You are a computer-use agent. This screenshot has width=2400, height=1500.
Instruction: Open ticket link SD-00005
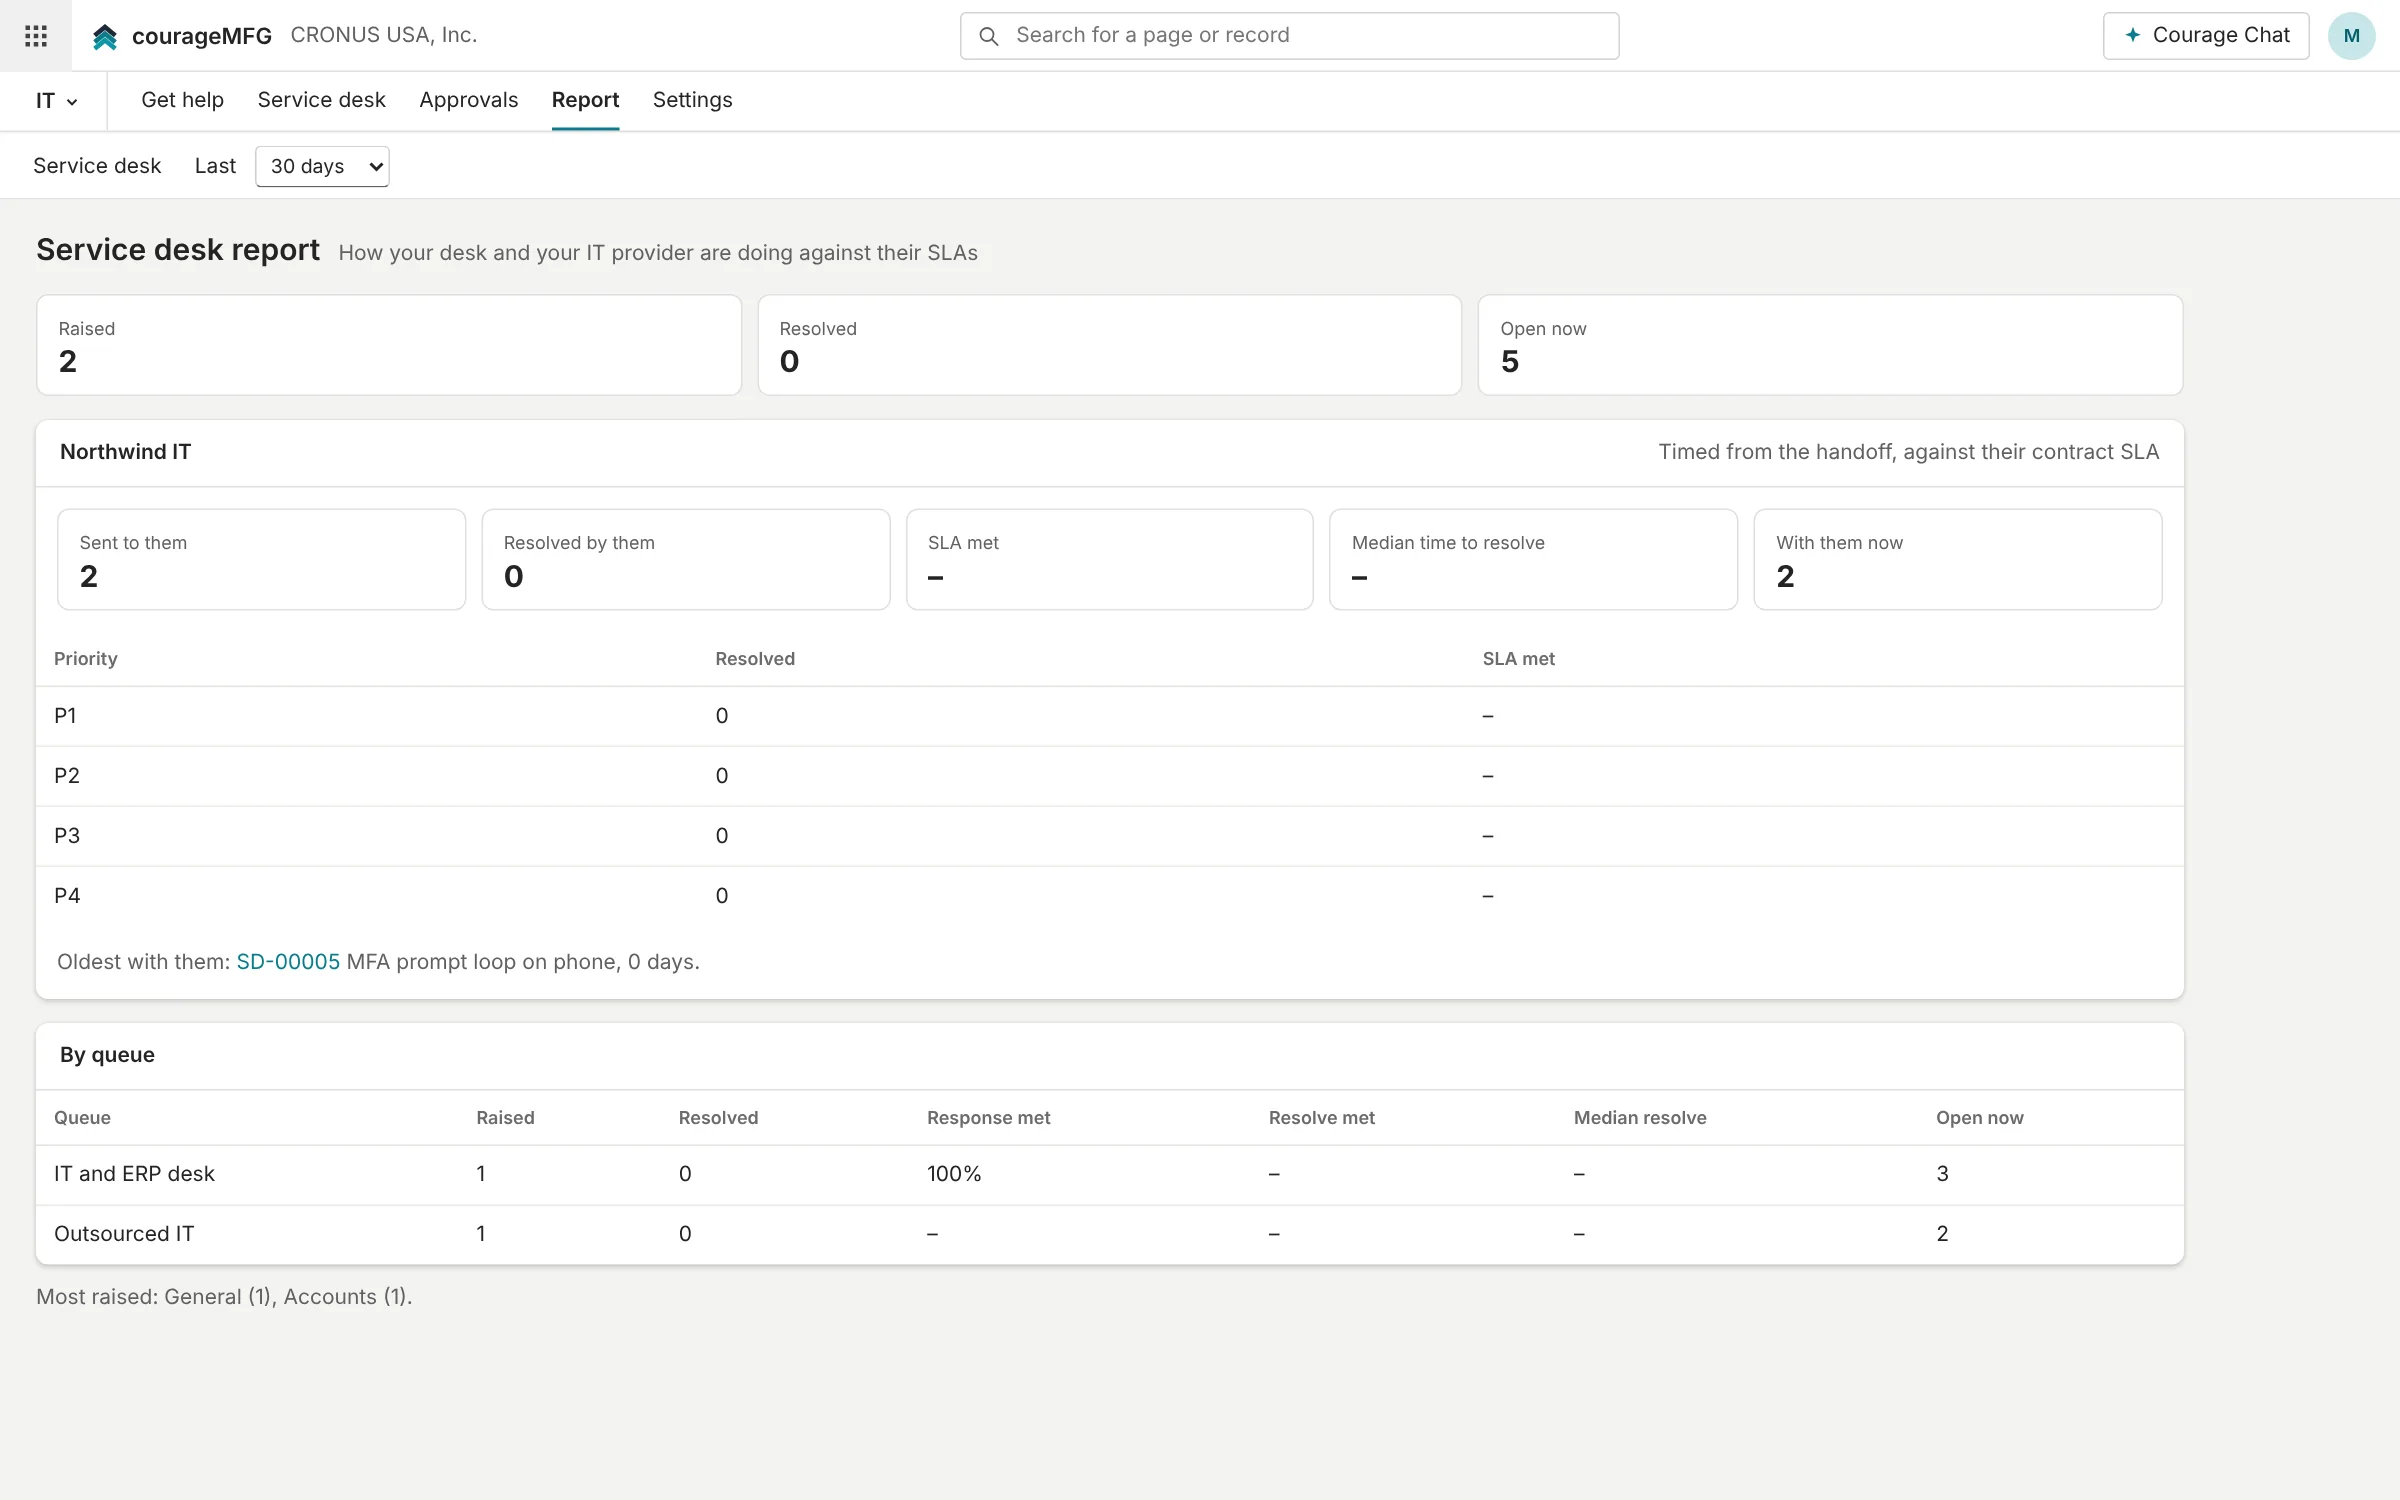288,962
